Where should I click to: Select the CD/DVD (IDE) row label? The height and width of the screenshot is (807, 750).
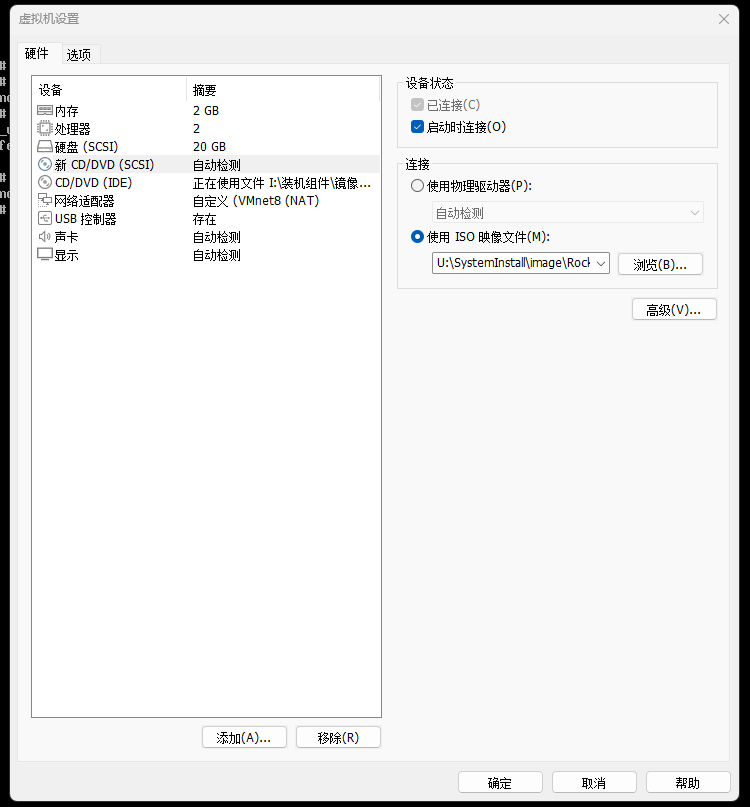(x=94, y=183)
